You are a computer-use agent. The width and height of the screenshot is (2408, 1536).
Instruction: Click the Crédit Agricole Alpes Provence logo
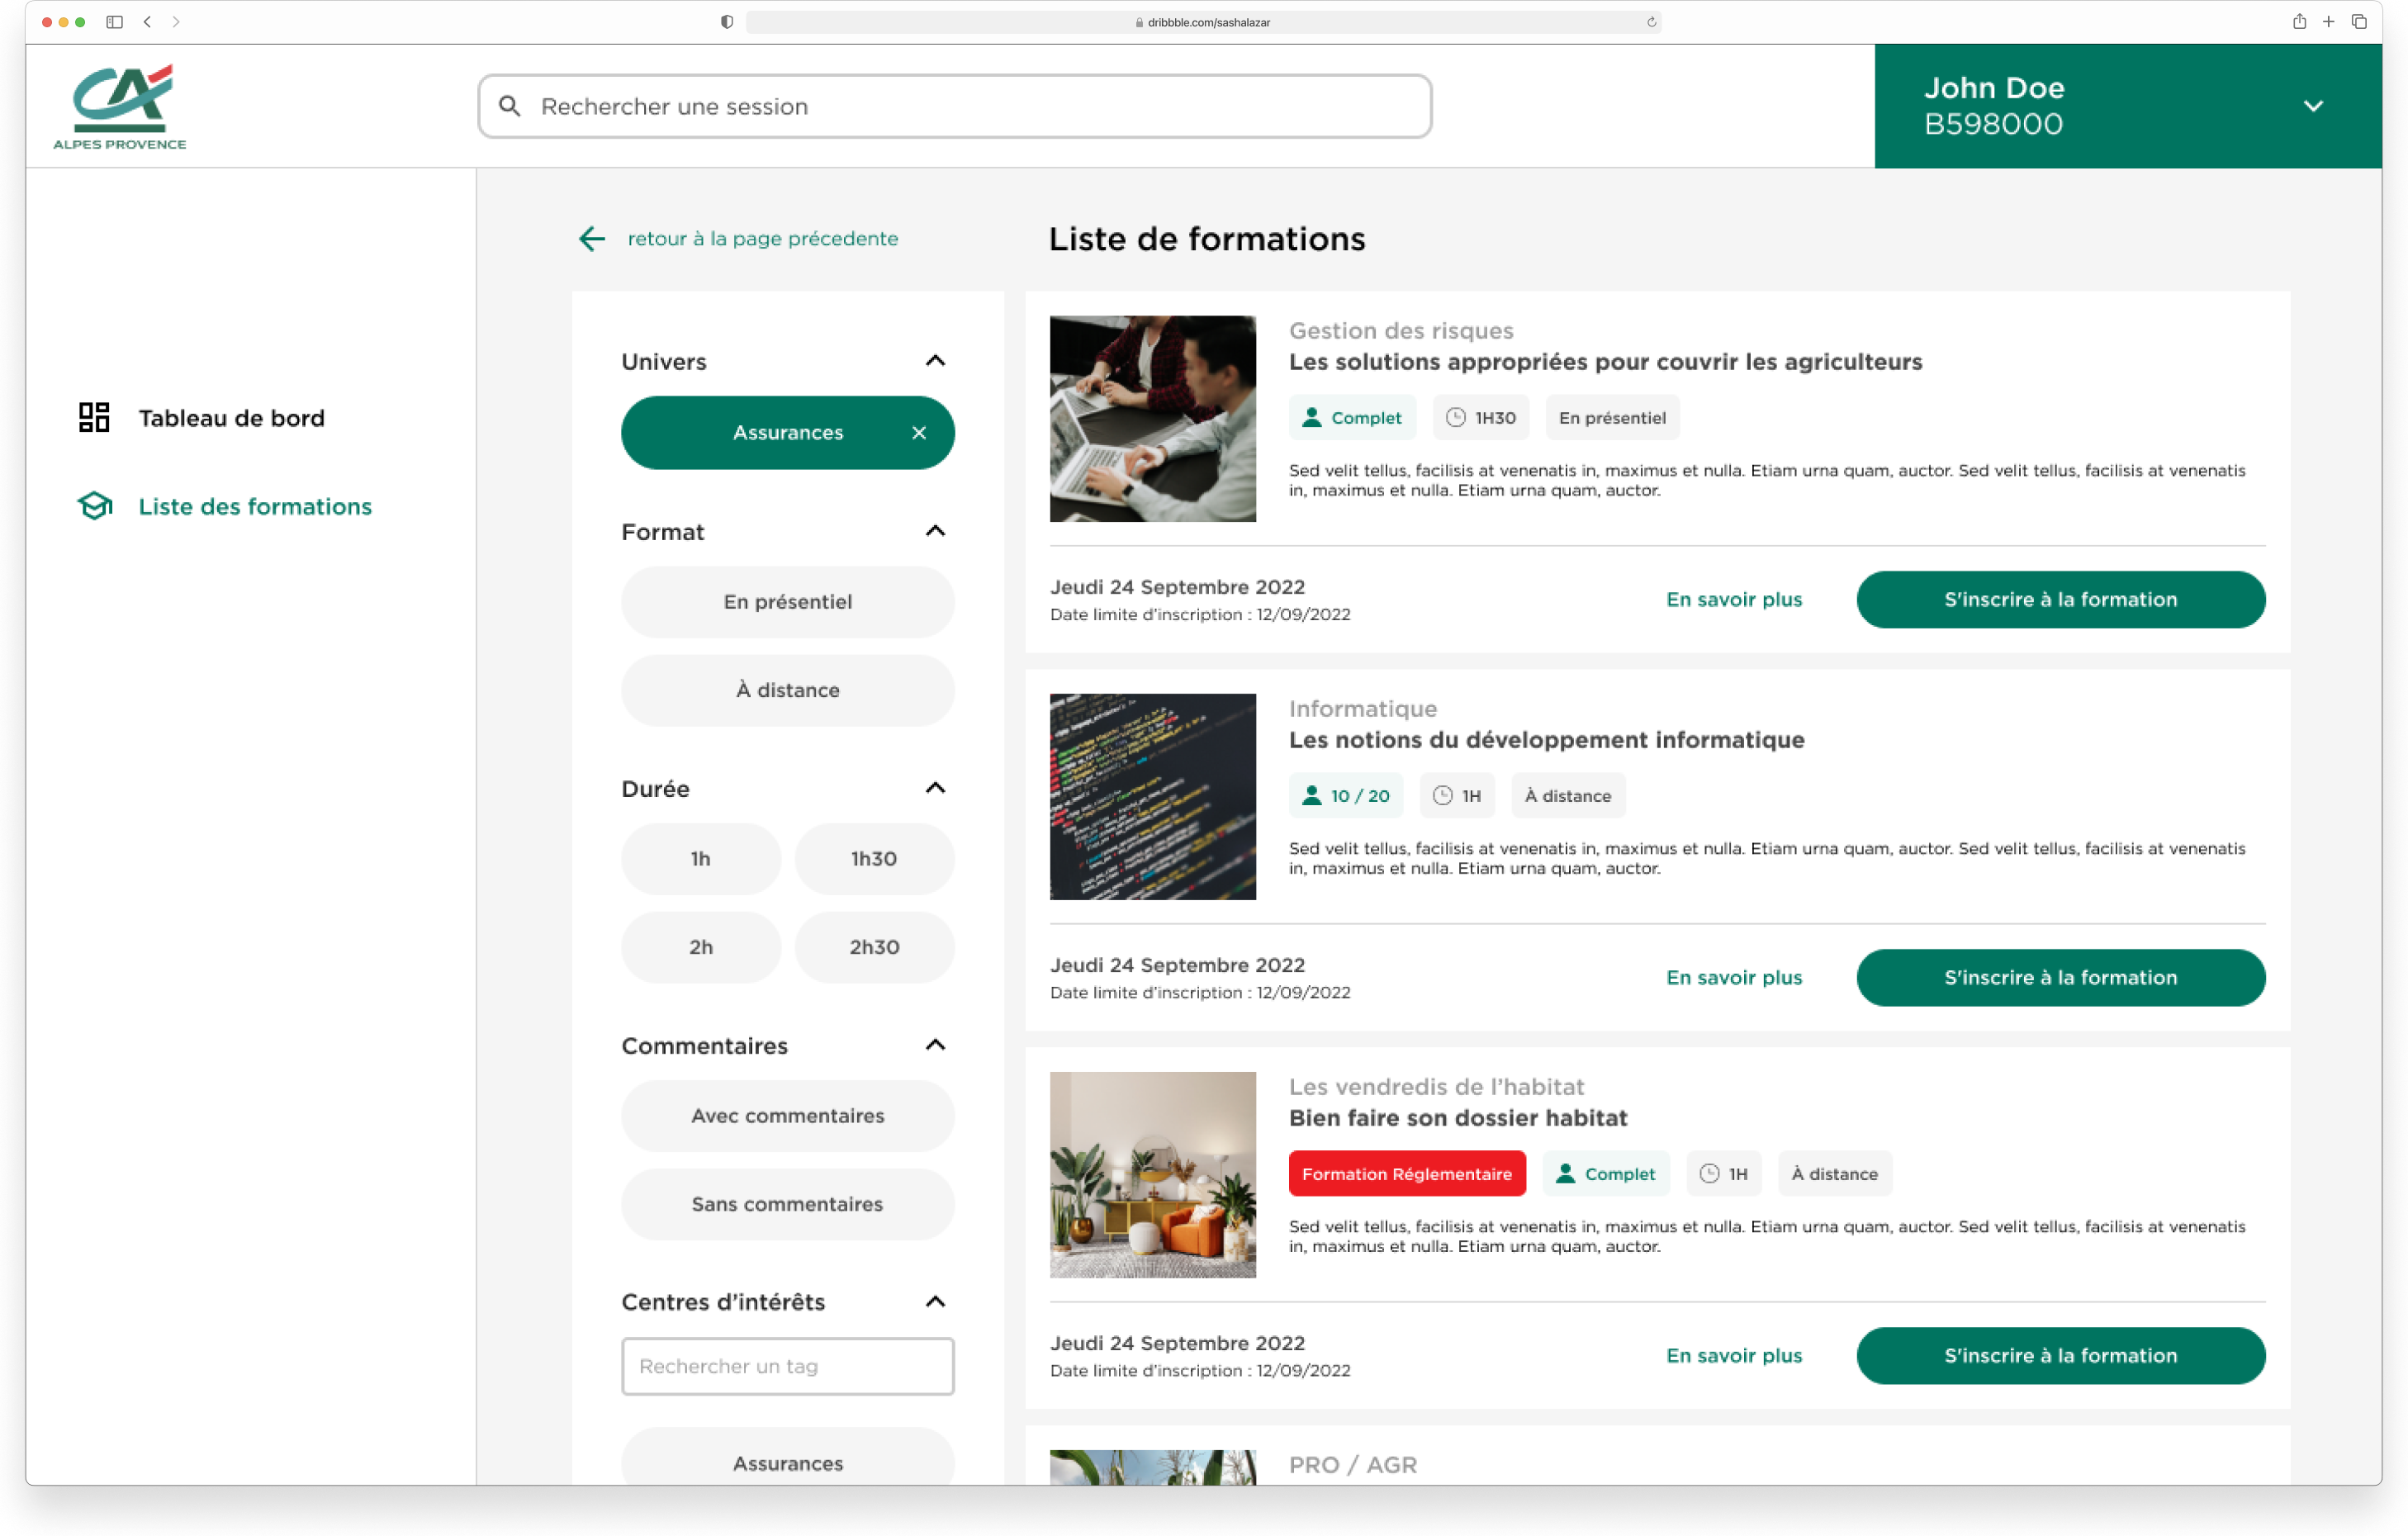pyautogui.click(x=119, y=107)
